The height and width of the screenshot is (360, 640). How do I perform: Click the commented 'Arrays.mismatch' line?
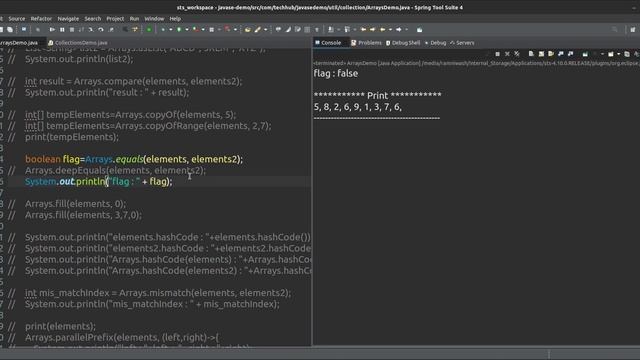(158, 293)
